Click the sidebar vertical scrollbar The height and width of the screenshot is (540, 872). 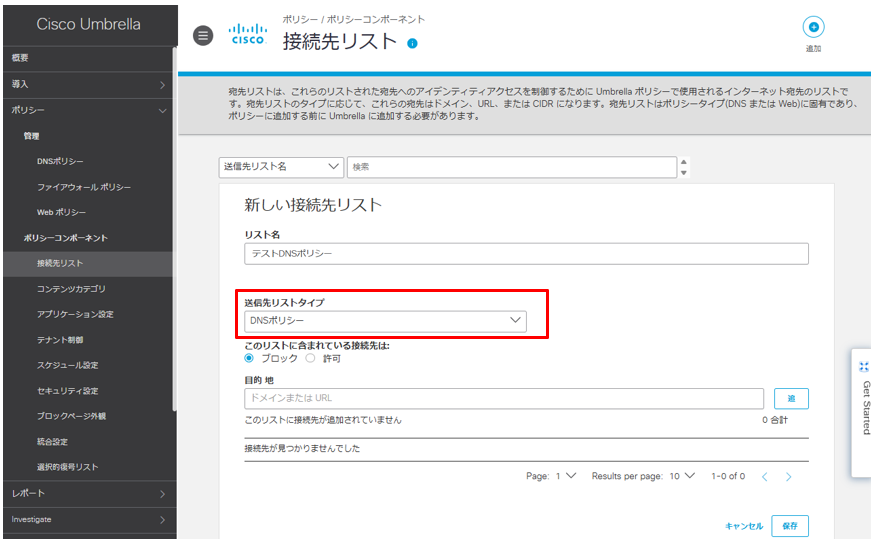click(175, 228)
